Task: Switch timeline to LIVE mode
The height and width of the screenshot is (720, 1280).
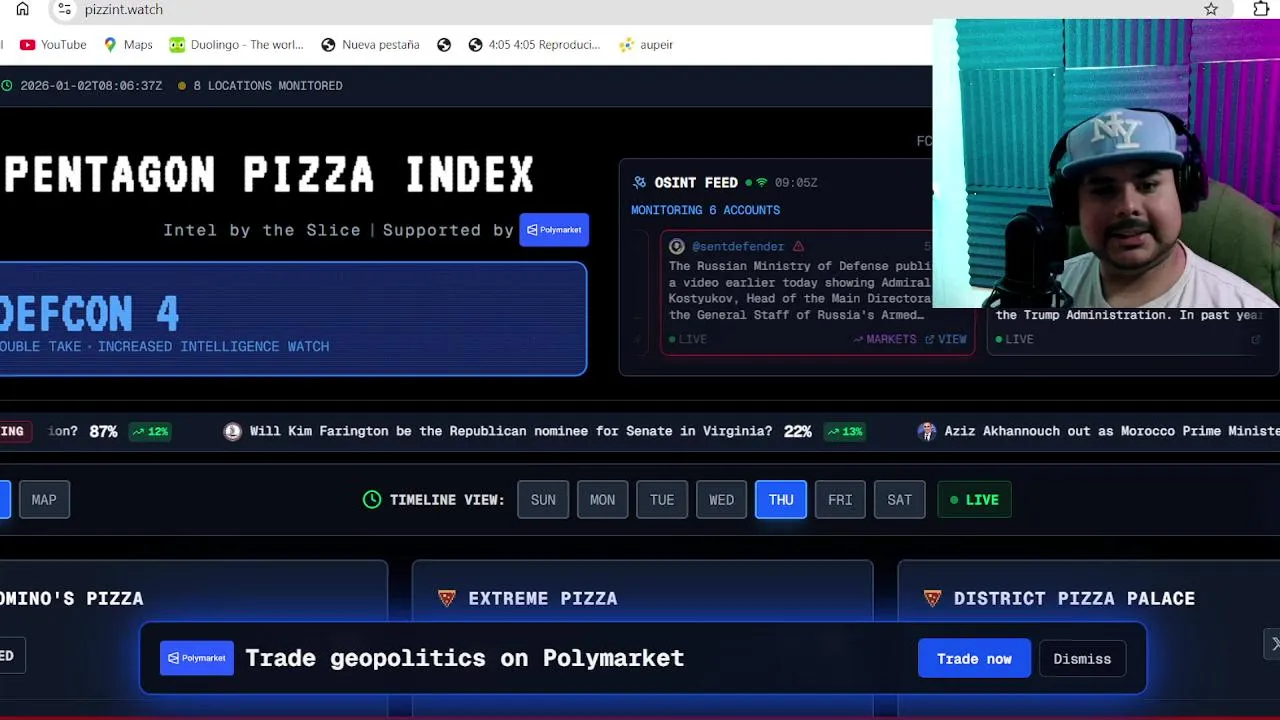Action: tap(974, 500)
